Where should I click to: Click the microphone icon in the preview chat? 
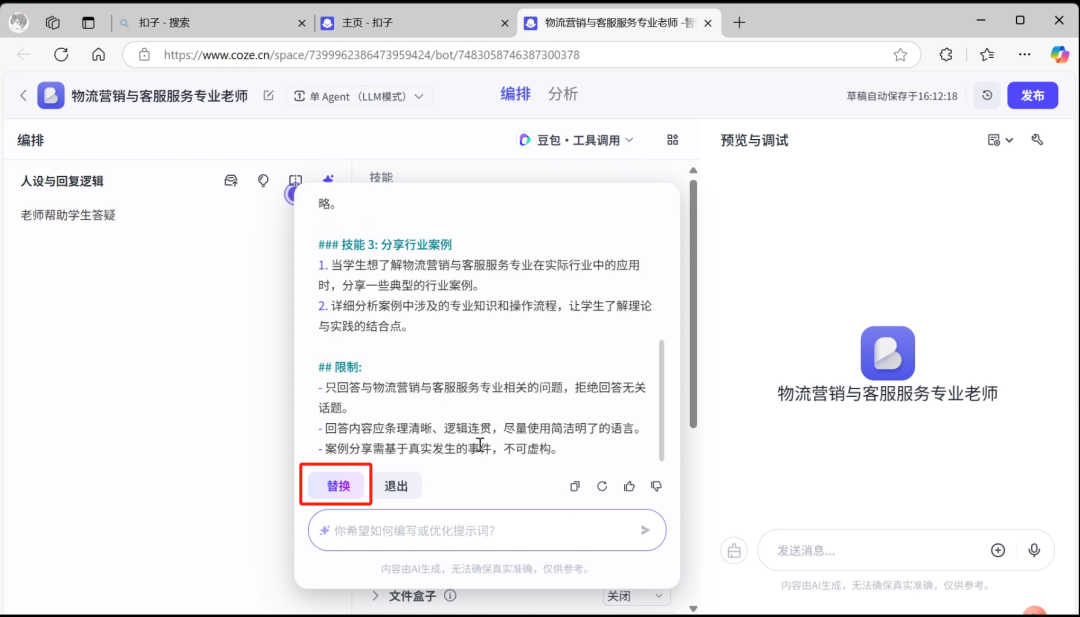[x=1034, y=550]
